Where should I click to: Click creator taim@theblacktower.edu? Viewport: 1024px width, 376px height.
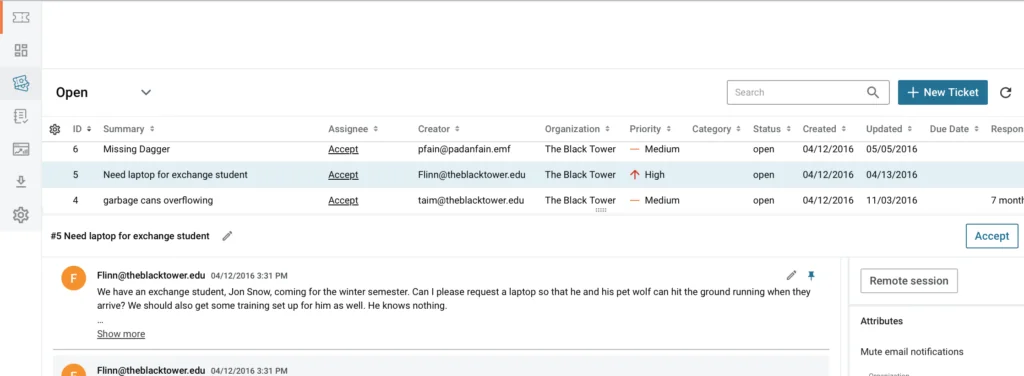471,200
